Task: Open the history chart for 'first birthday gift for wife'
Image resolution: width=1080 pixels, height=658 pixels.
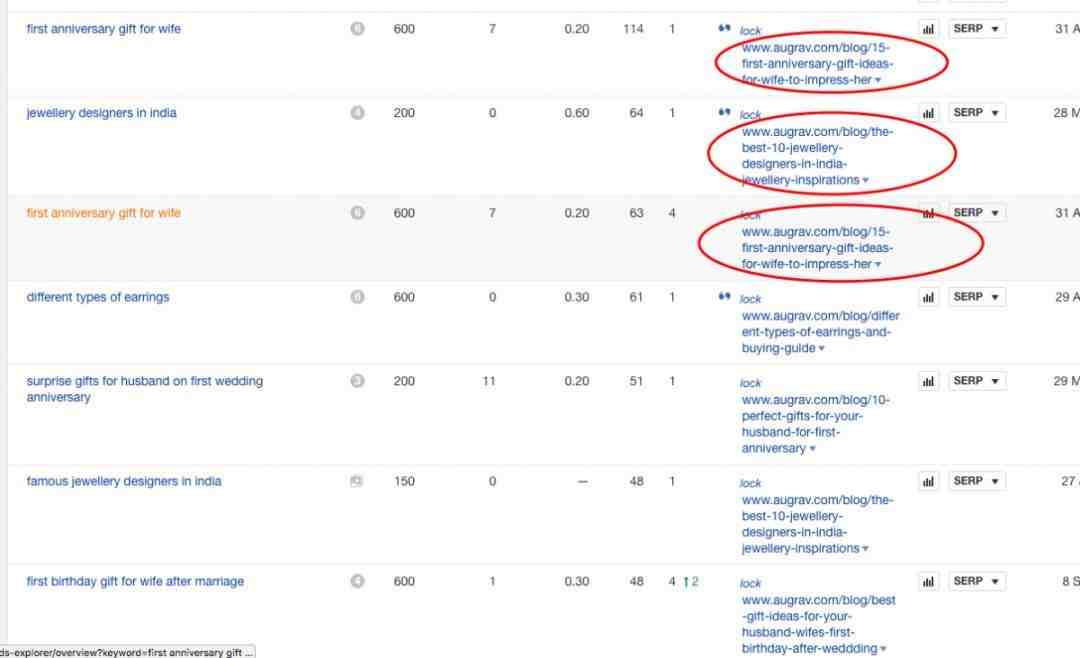Action: (928, 582)
